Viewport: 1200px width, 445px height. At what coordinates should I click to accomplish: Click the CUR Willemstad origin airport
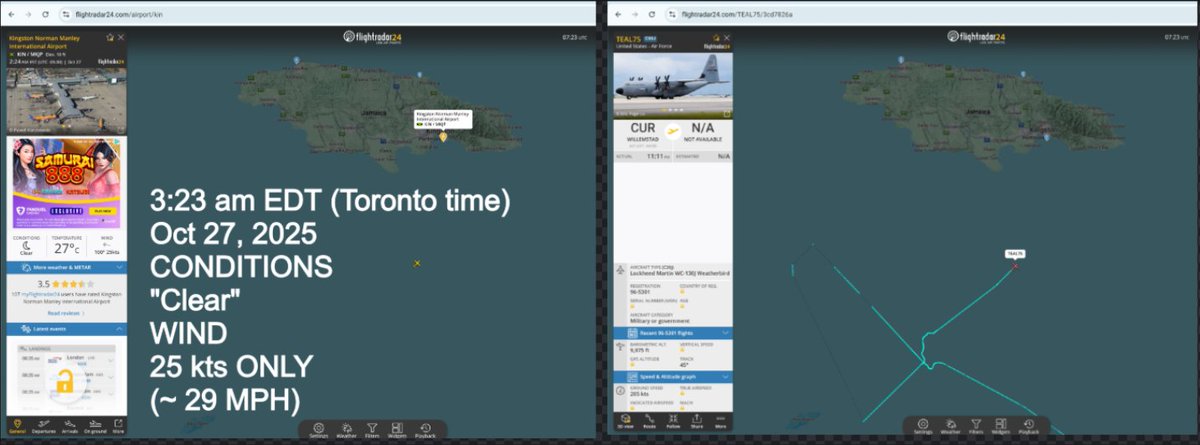pos(642,133)
